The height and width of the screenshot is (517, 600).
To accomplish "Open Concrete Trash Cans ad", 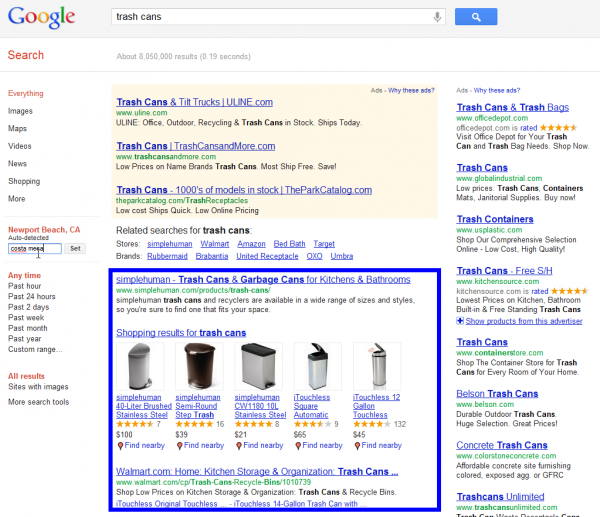I will pyautogui.click(x=502, y=445).
